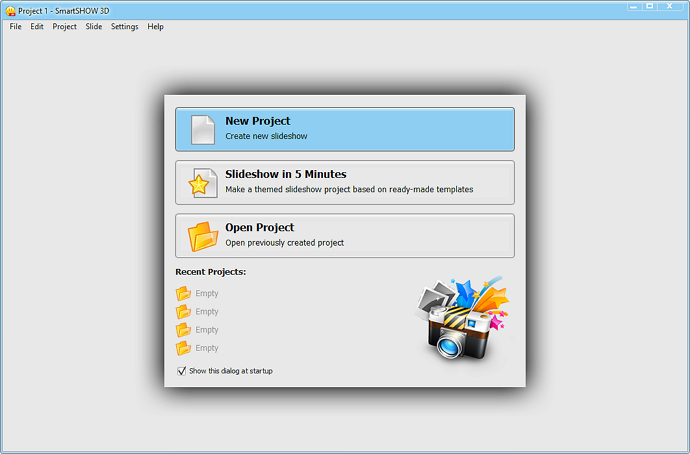Viewport: 690px width, 454px height.
Task: Open the File menu
Action: tap(15, 26)
